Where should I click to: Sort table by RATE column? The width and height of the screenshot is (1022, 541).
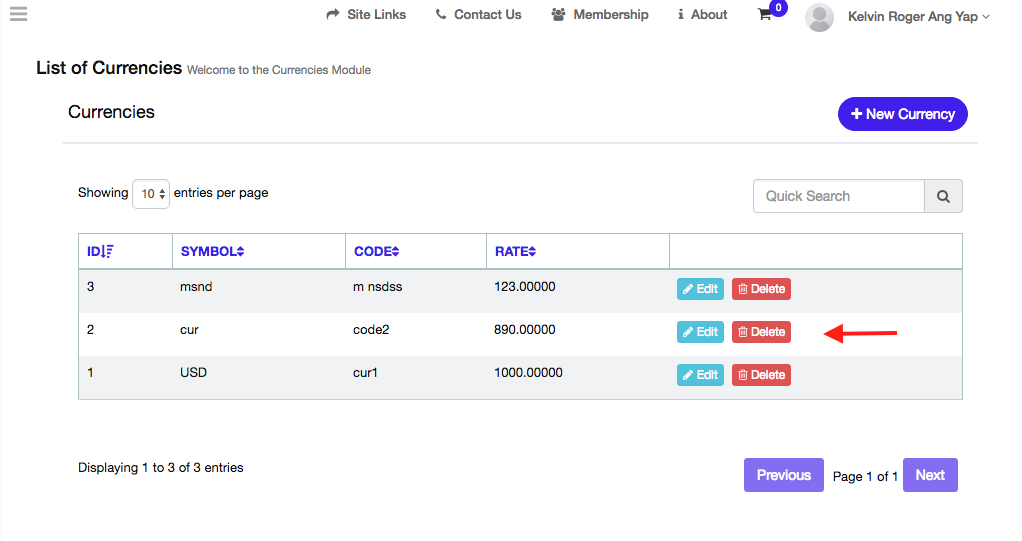[516, 251]
